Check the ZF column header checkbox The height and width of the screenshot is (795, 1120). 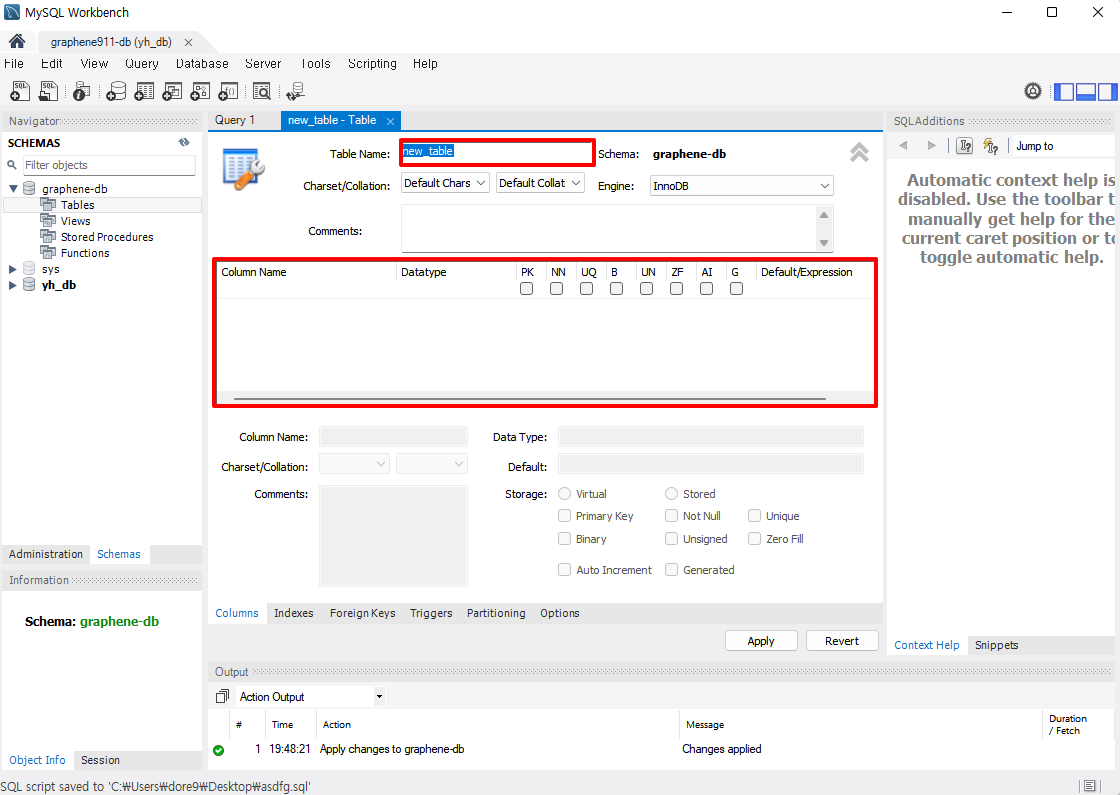coord(676,289)
